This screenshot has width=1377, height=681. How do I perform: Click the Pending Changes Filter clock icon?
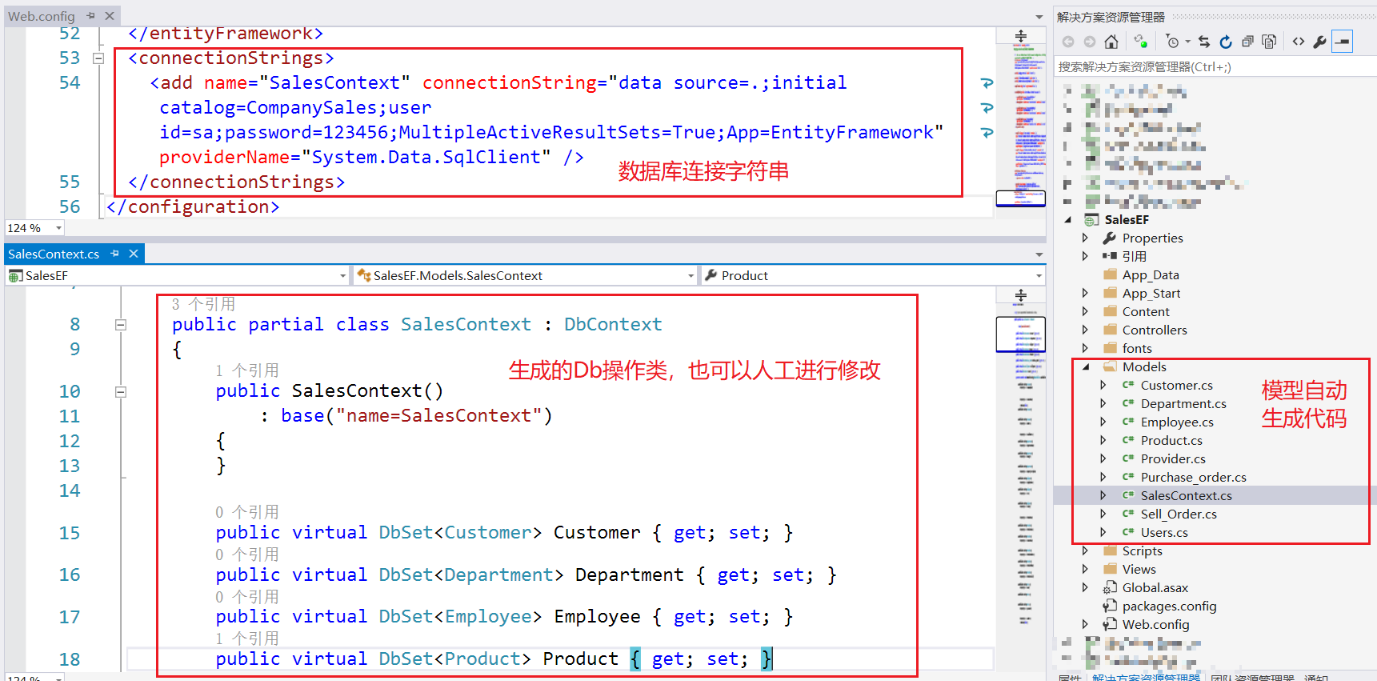[x=1172, y=42]
